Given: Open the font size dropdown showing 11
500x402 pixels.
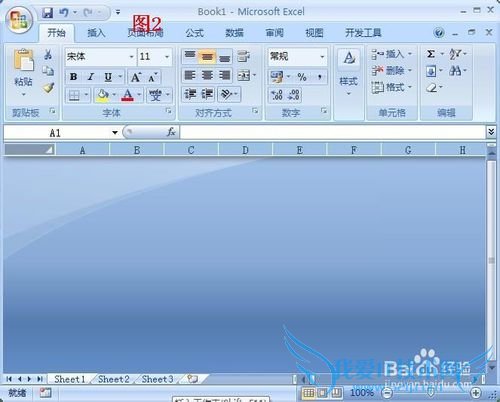Looking at the screenshot, I should 167,57.
